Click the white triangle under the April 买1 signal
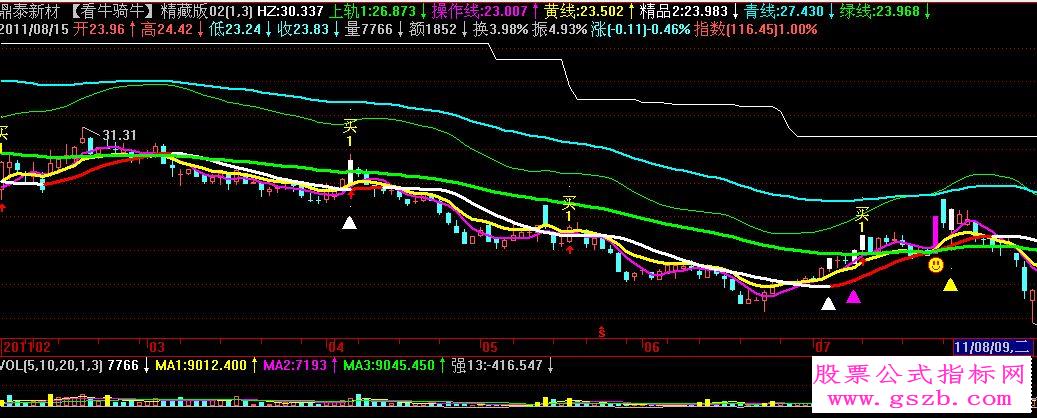1037x418 pixels. pos(349,224)
